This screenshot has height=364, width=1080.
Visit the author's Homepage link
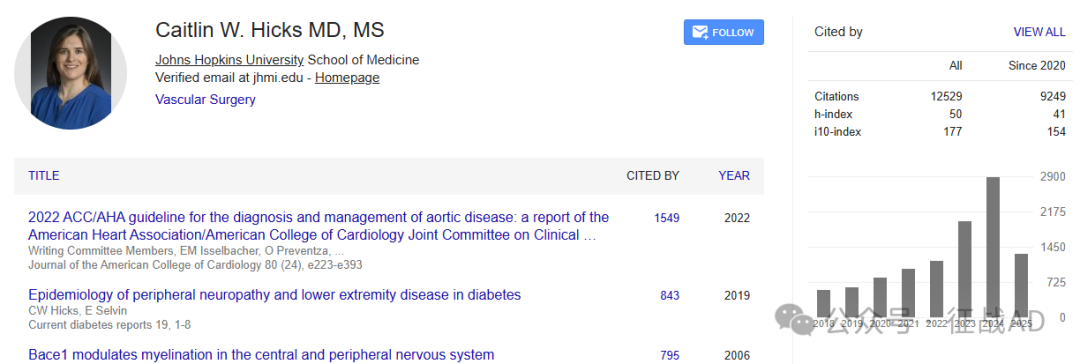347,78
